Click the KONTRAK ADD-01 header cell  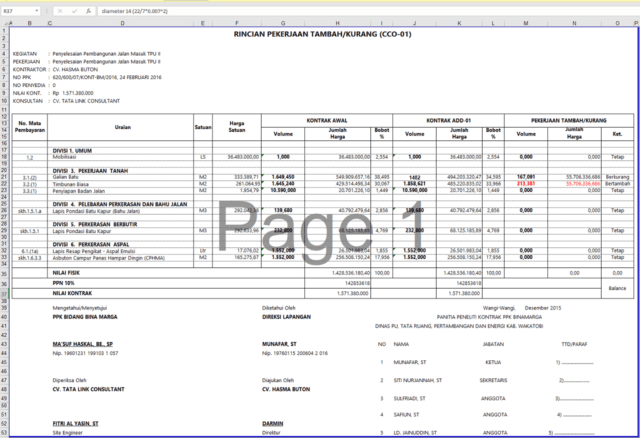[x=447, y=119]
